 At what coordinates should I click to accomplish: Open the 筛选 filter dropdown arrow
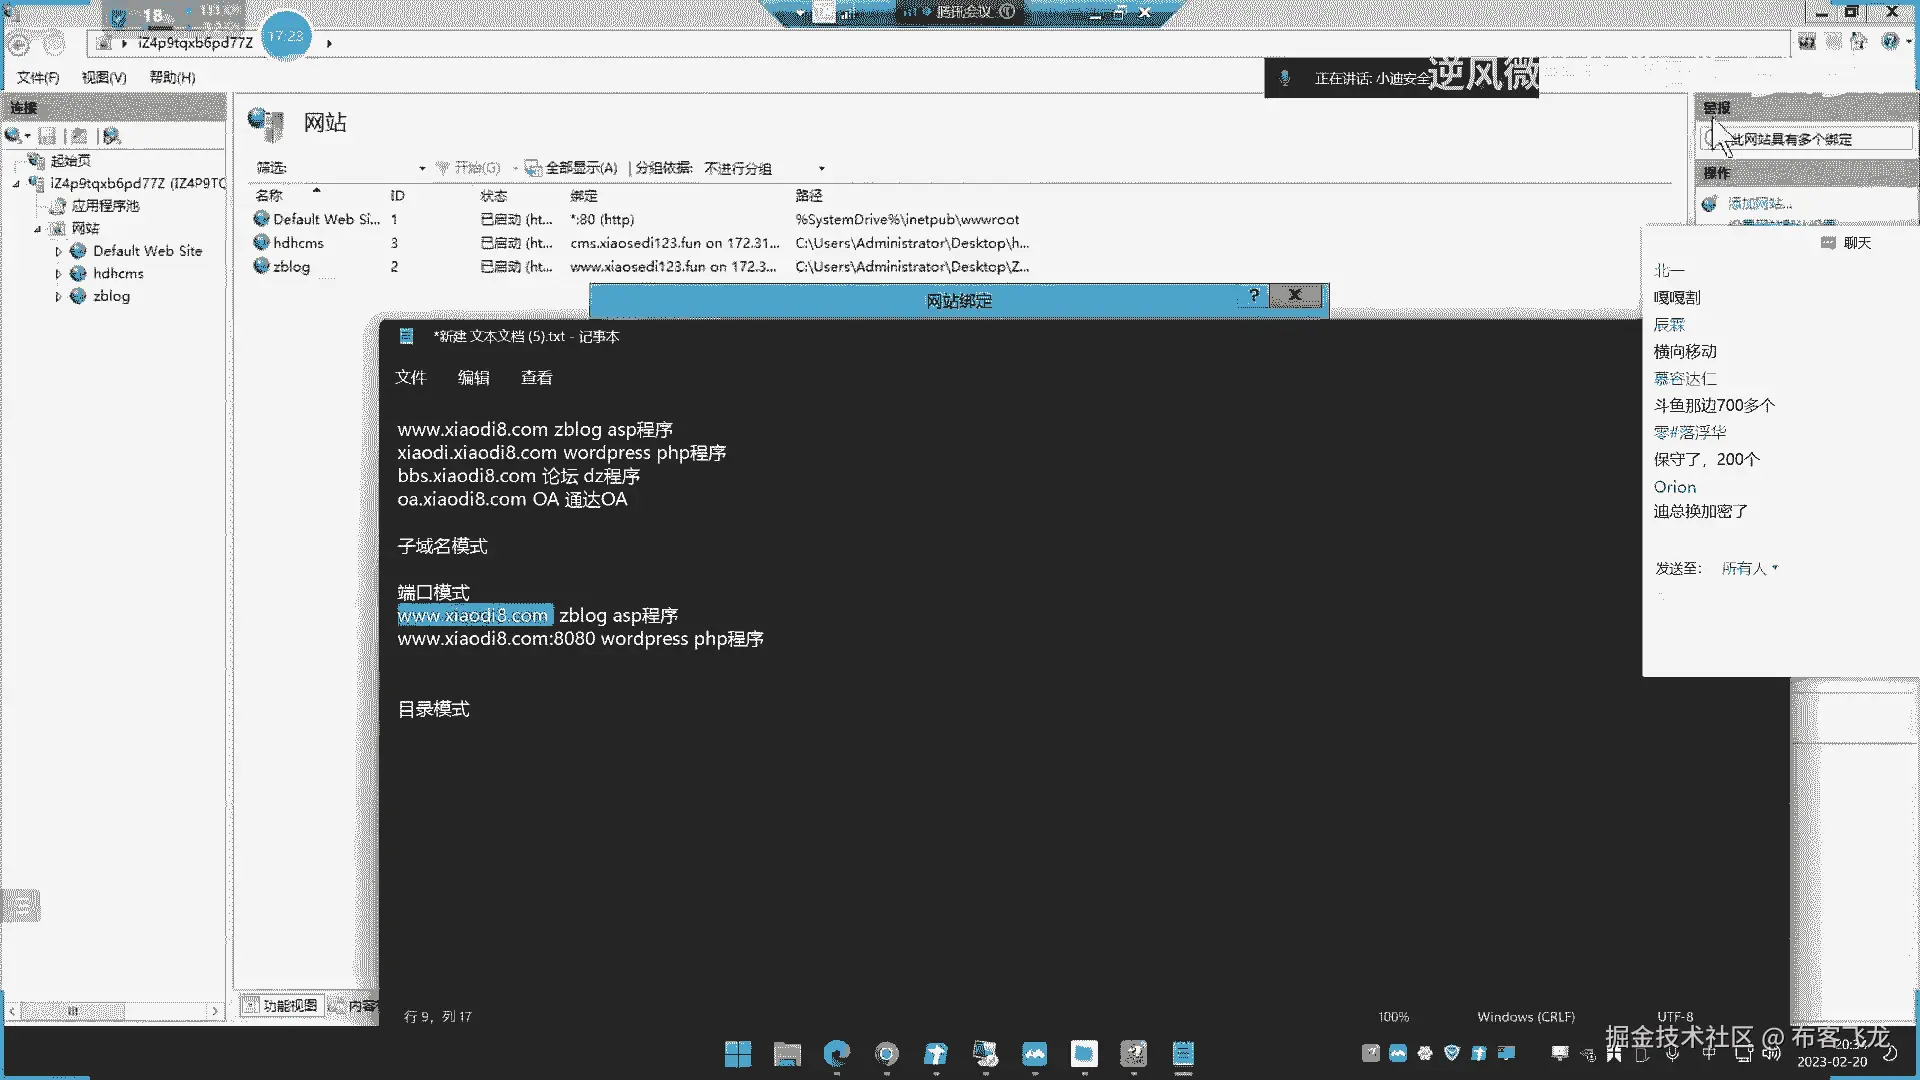point(422,168)
